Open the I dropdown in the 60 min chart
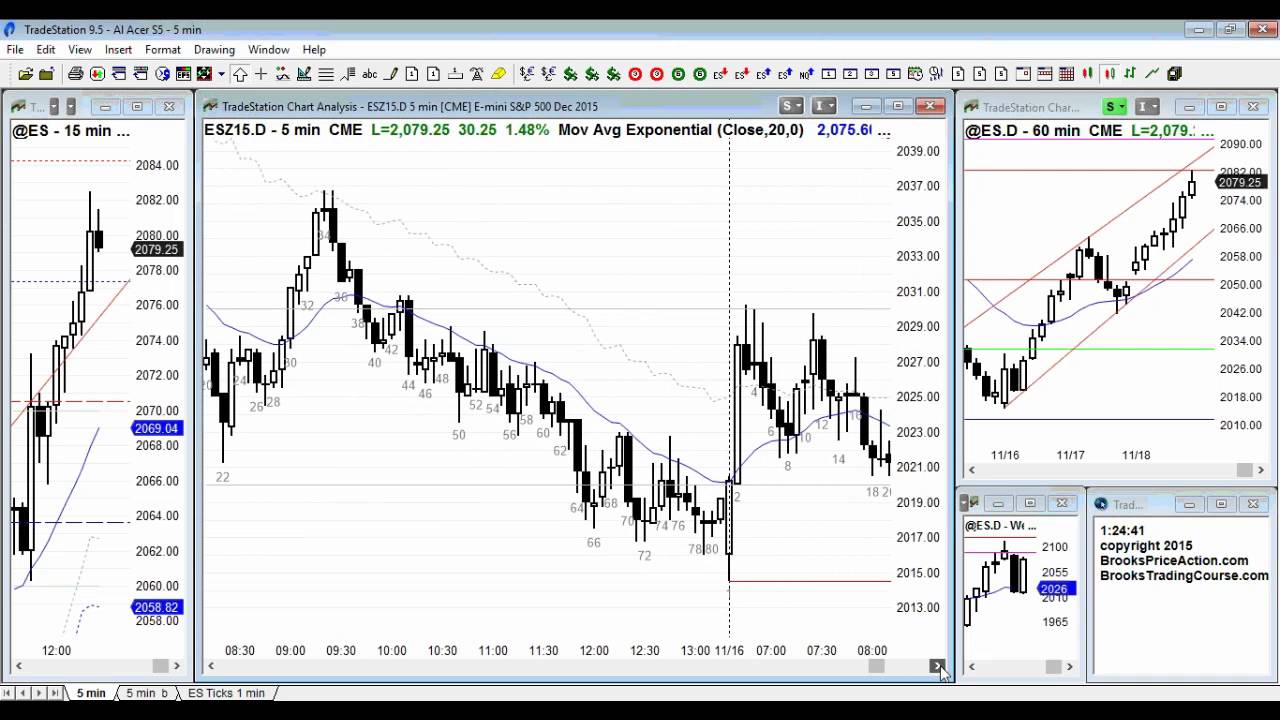 pos(1148,106)
